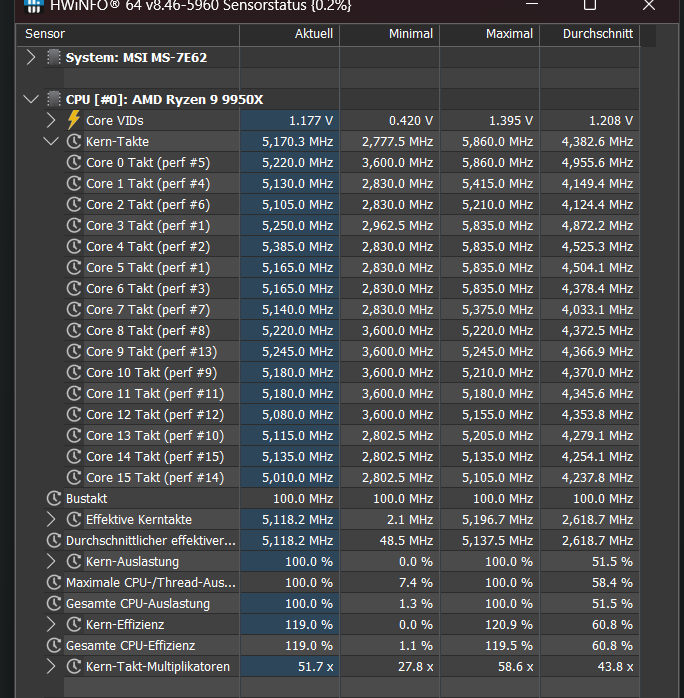The width and height of the screenshot is (684, 698).
Task: Click the clock icon of Core 11 Takt
Action: coord(73,394)
